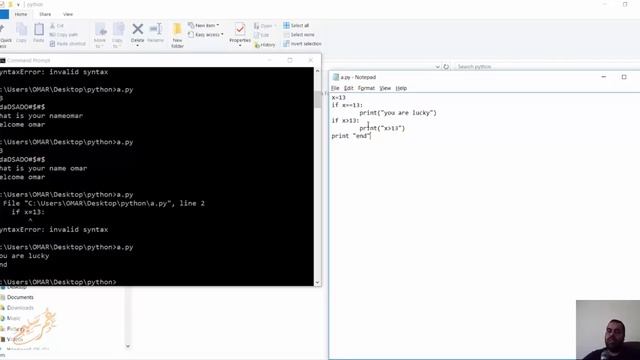Click Command Prompt scrollbar down arrow
Screen dimensions: 640x360
(318, 282)
